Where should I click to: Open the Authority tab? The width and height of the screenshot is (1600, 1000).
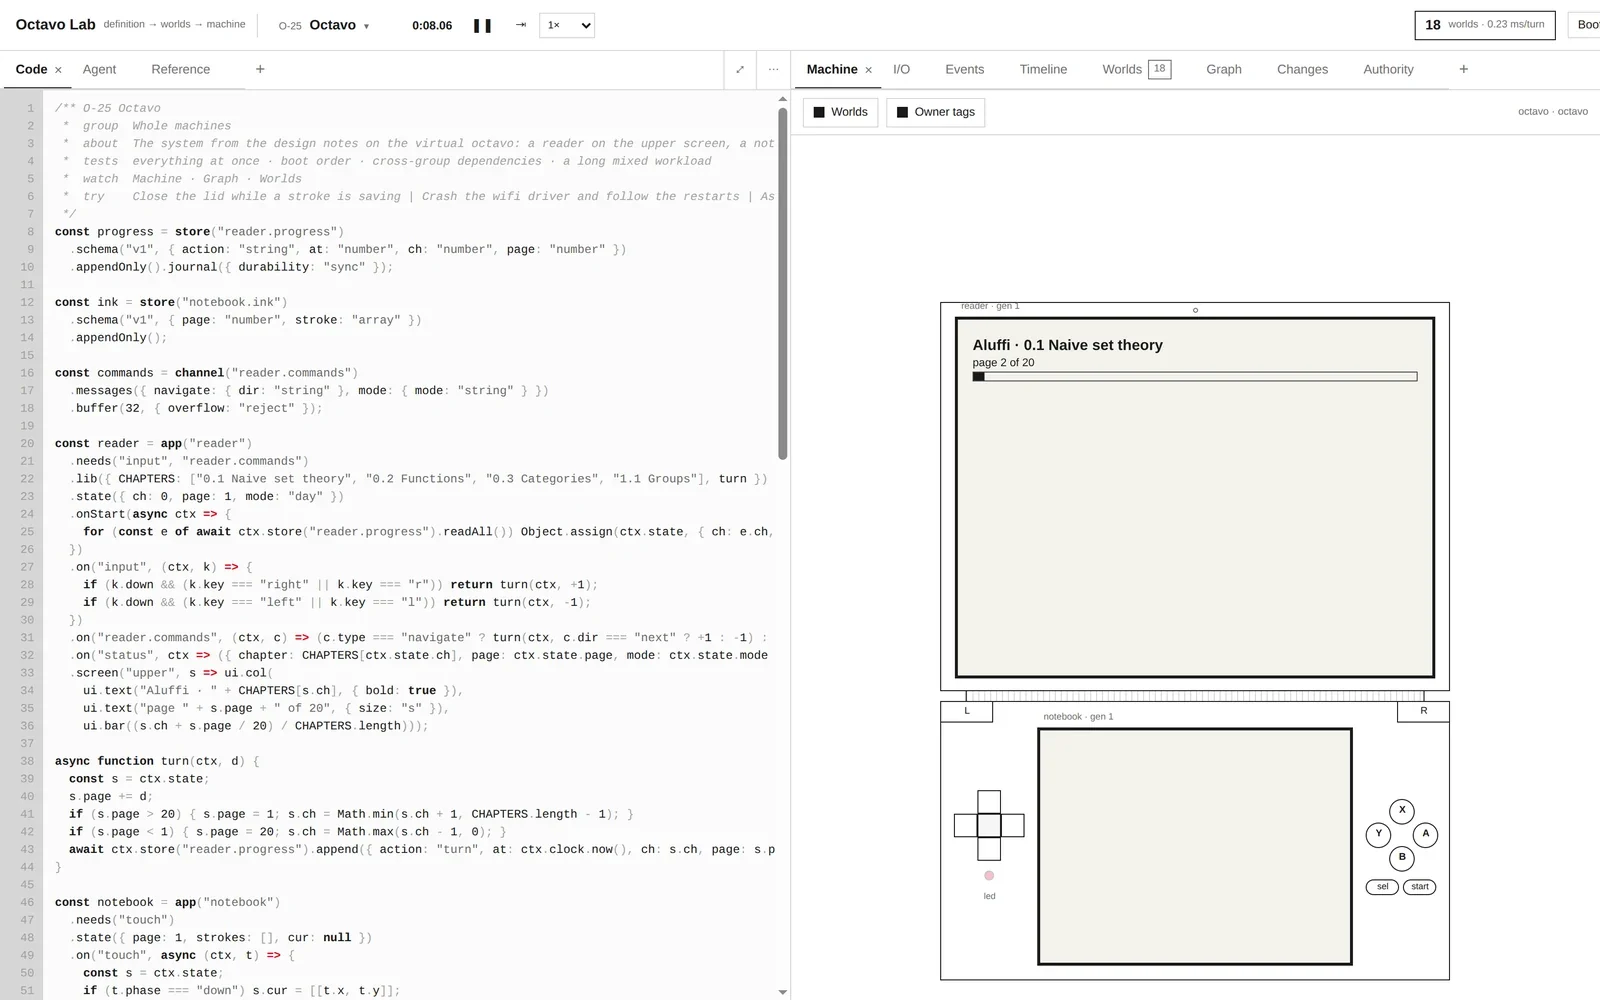pyautogui.click(x=1388, y=69)
